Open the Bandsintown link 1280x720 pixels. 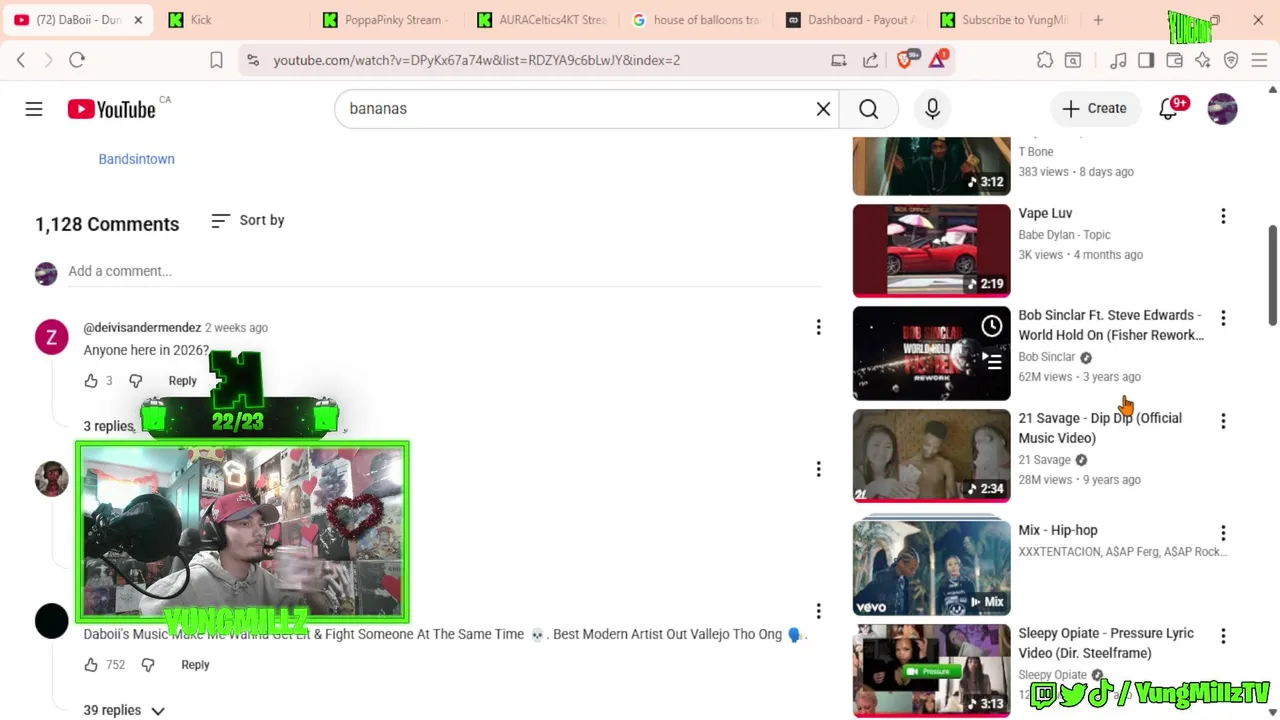point(136,159)
